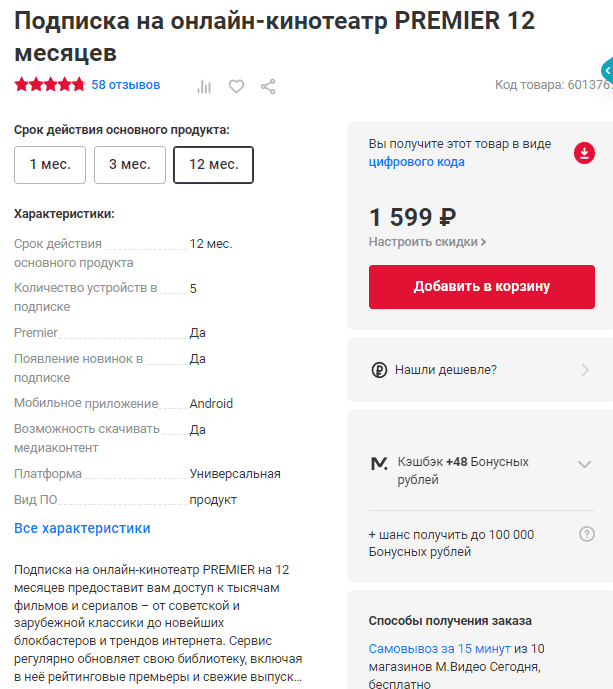Screen dimensions: 613x689
Task: Select the 1 мес. subscription option
Action: click(50, 165)
